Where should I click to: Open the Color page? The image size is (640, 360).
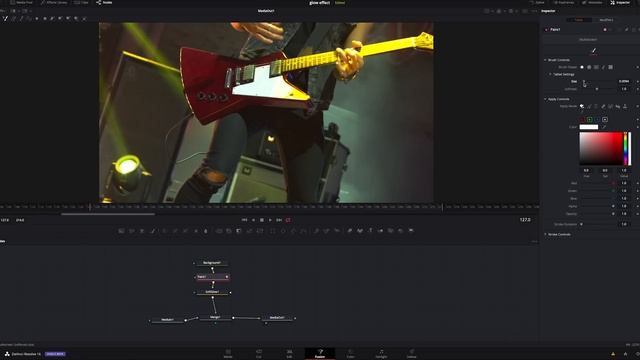click(350, 353)
